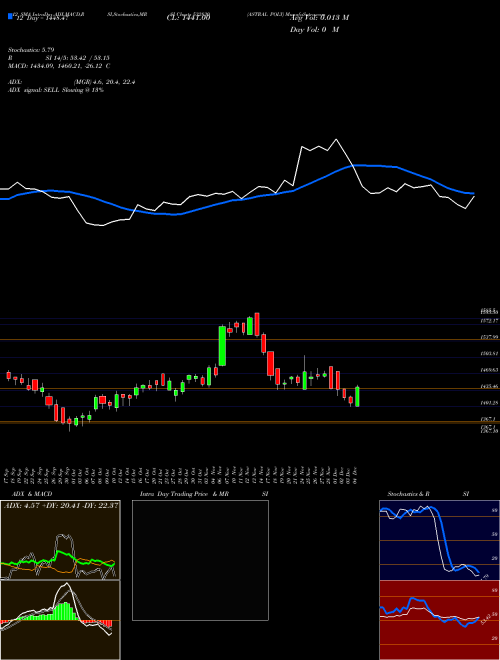Click the 1503.81 price level label
The width and height of the screenshot is (500, 660).
pos(489,354)
